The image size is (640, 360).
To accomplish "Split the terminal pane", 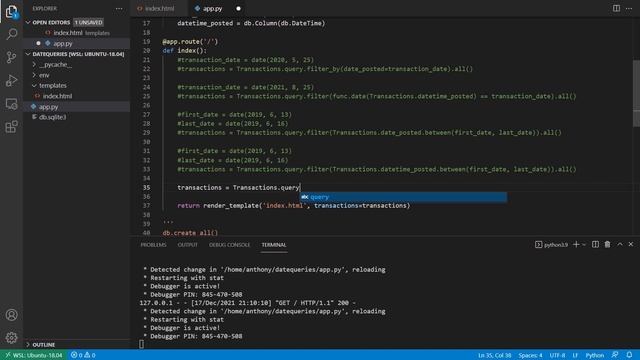I will [595, 244].
